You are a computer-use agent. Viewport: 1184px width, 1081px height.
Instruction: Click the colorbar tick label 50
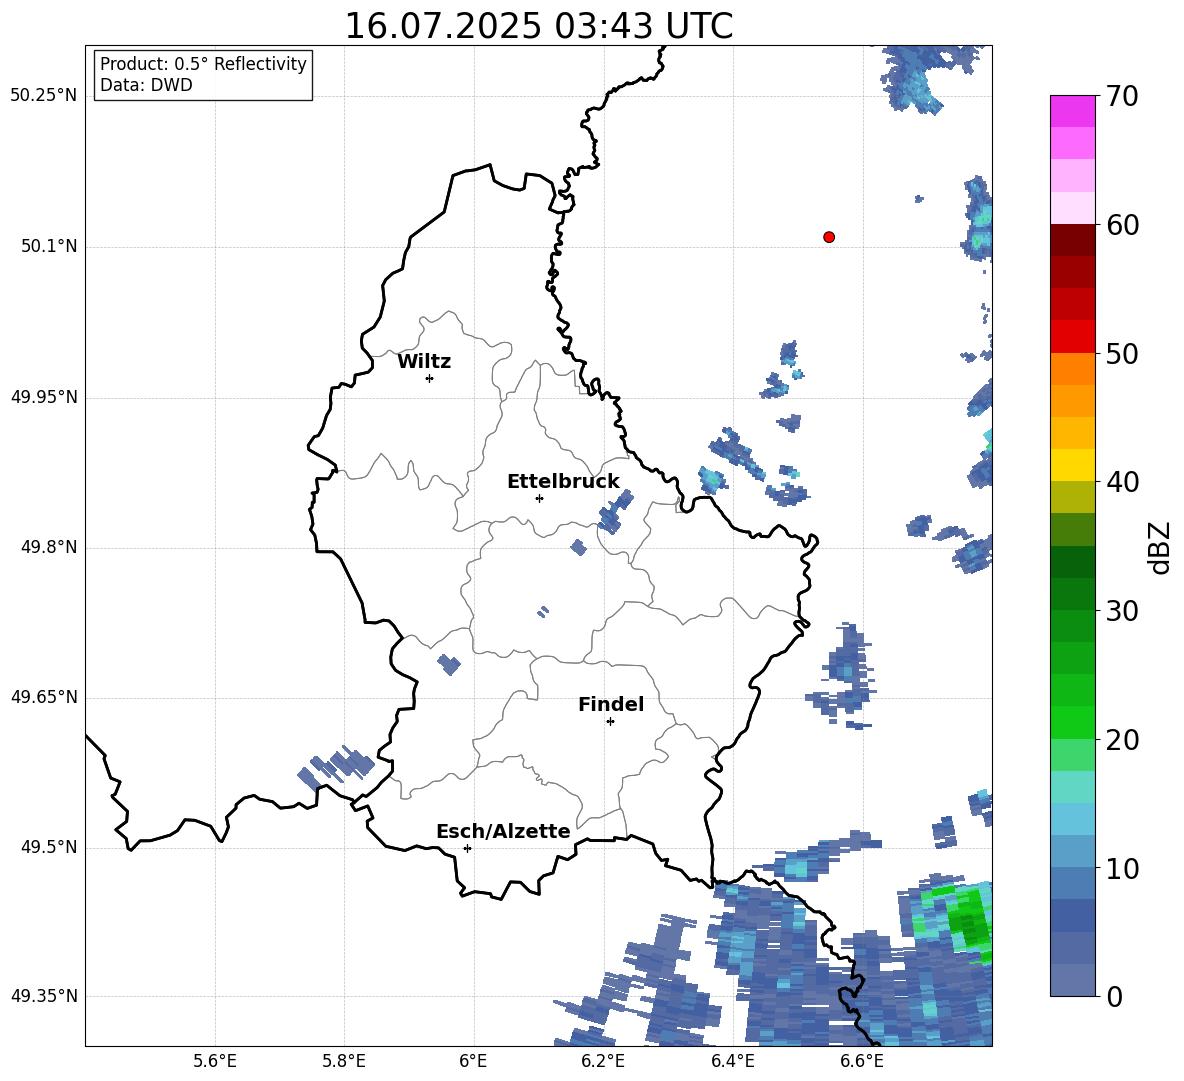(1122, 353)
